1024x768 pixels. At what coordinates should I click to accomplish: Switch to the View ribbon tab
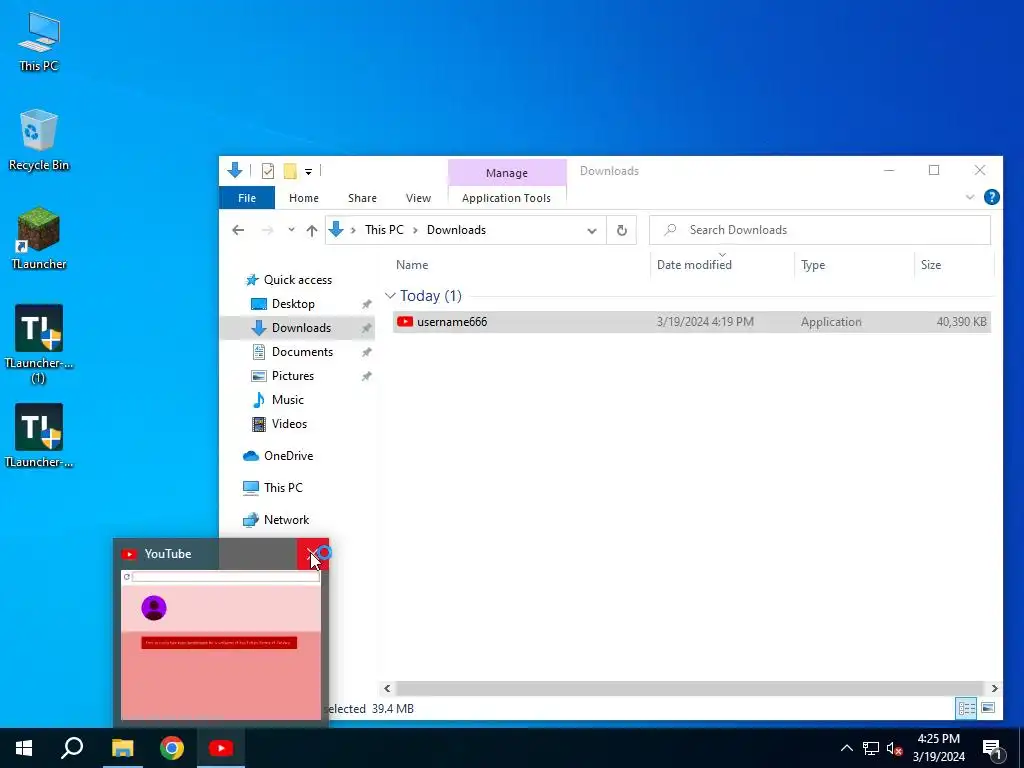click(x=418, y=198)
